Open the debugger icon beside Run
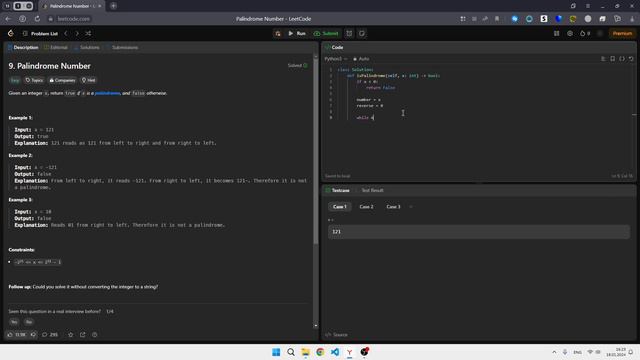 278,33
